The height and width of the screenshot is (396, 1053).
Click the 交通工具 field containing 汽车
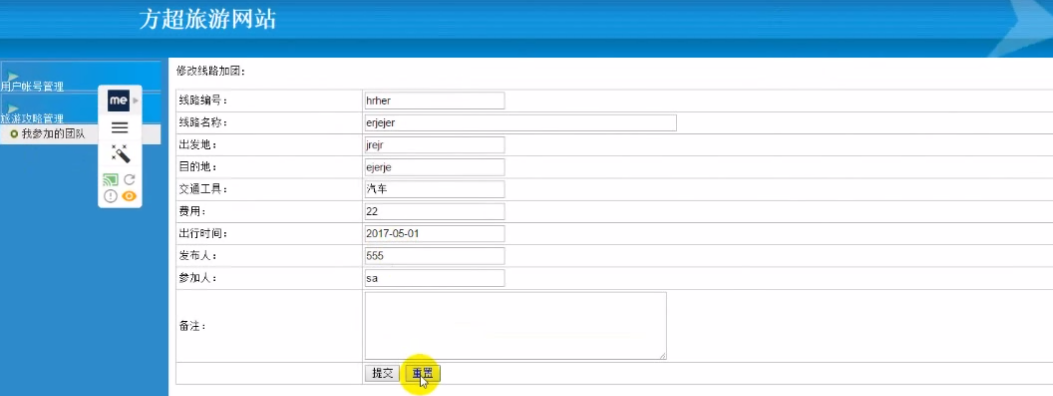pos(434,189)
